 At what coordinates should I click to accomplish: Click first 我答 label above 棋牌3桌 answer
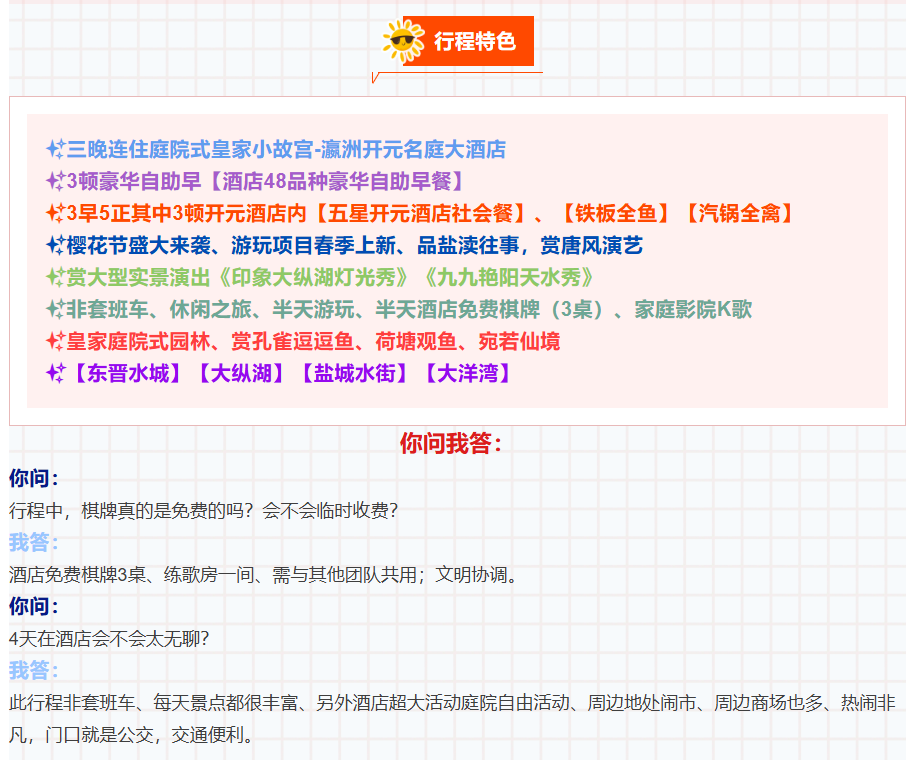34,543
